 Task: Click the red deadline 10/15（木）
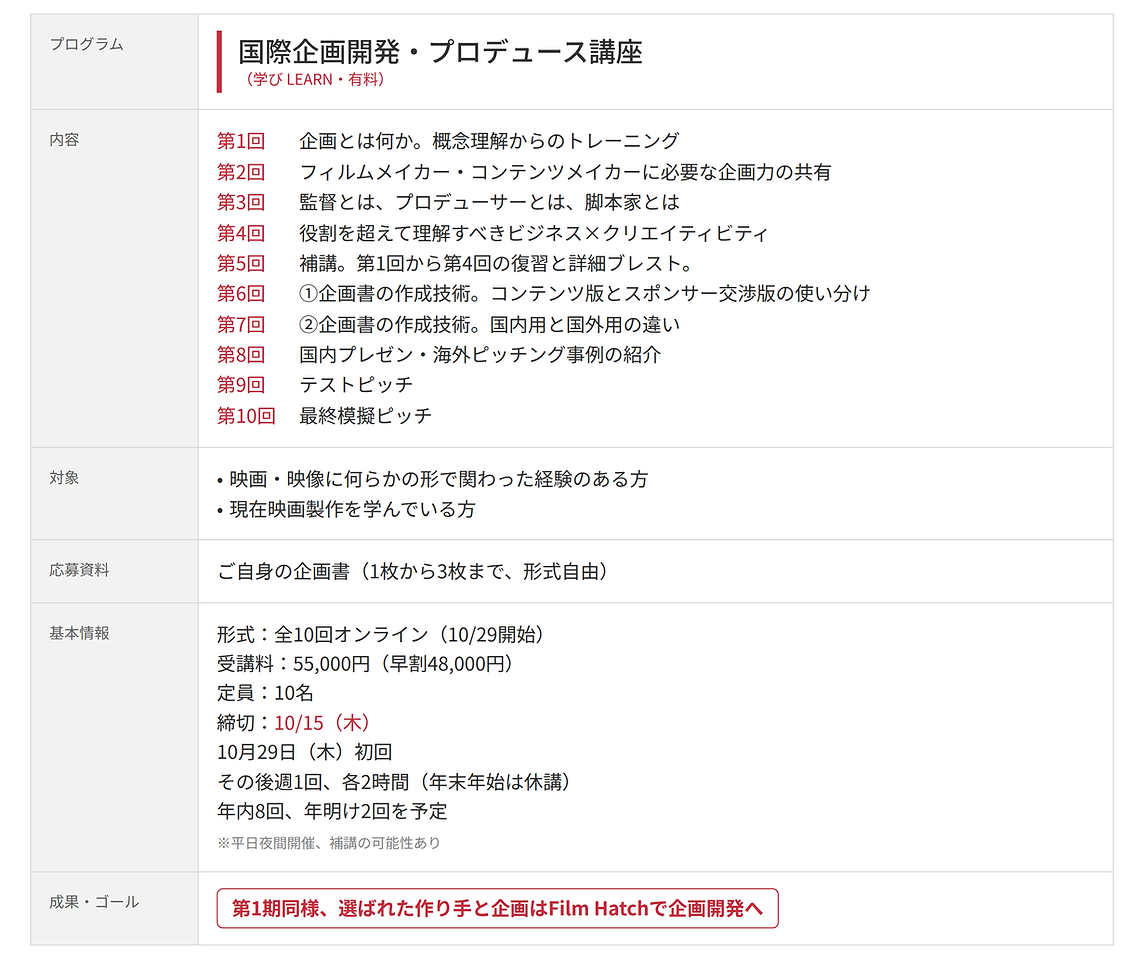[x=322, y=723]
